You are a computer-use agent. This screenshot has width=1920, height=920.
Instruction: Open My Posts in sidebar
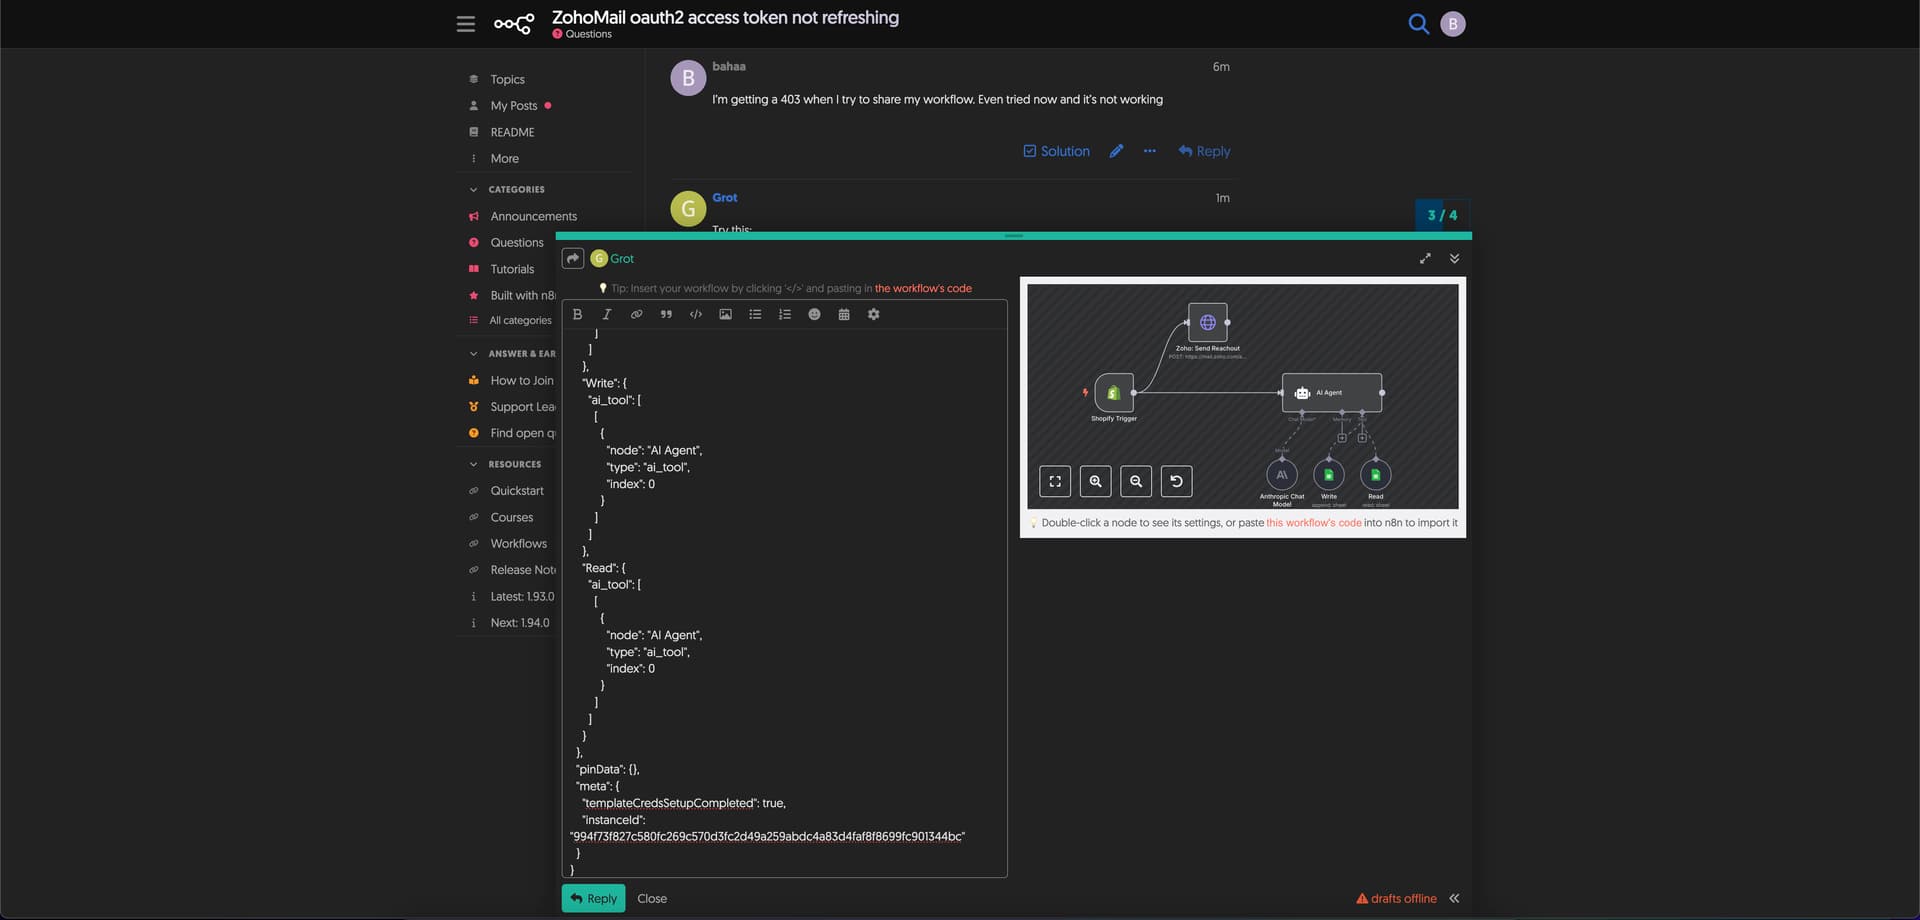[513, 105]
